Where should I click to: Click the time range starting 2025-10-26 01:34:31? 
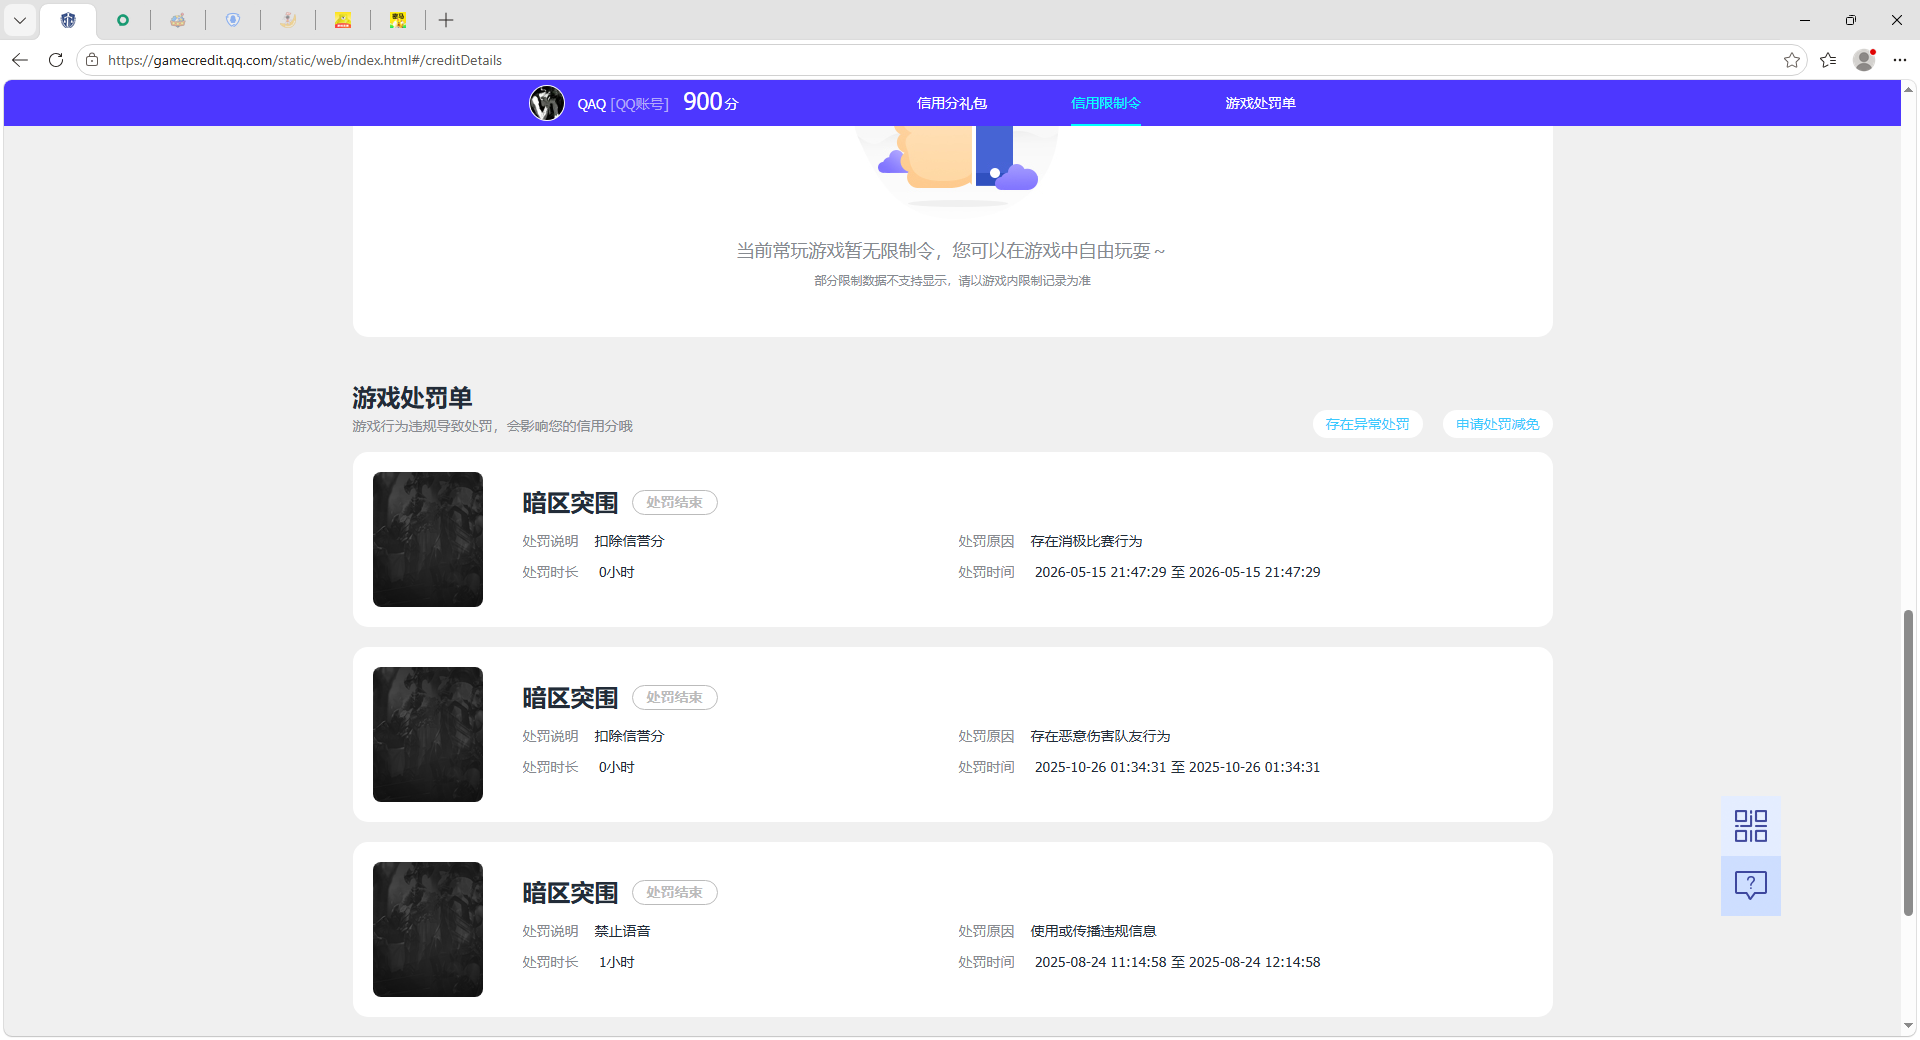pyautogui.click(x=1177, y=767)
